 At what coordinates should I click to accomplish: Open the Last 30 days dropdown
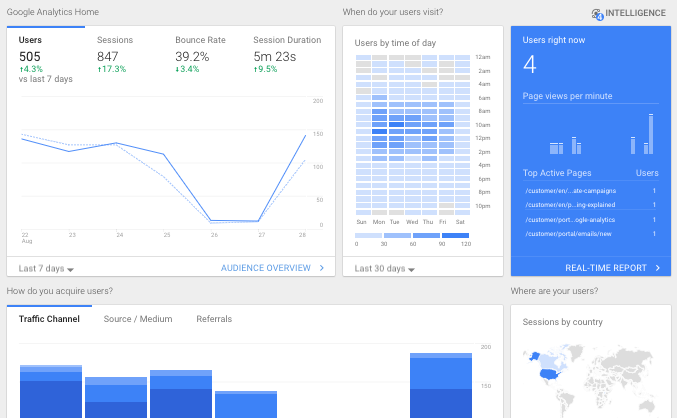pyautogui.click(x=385, y=269)
